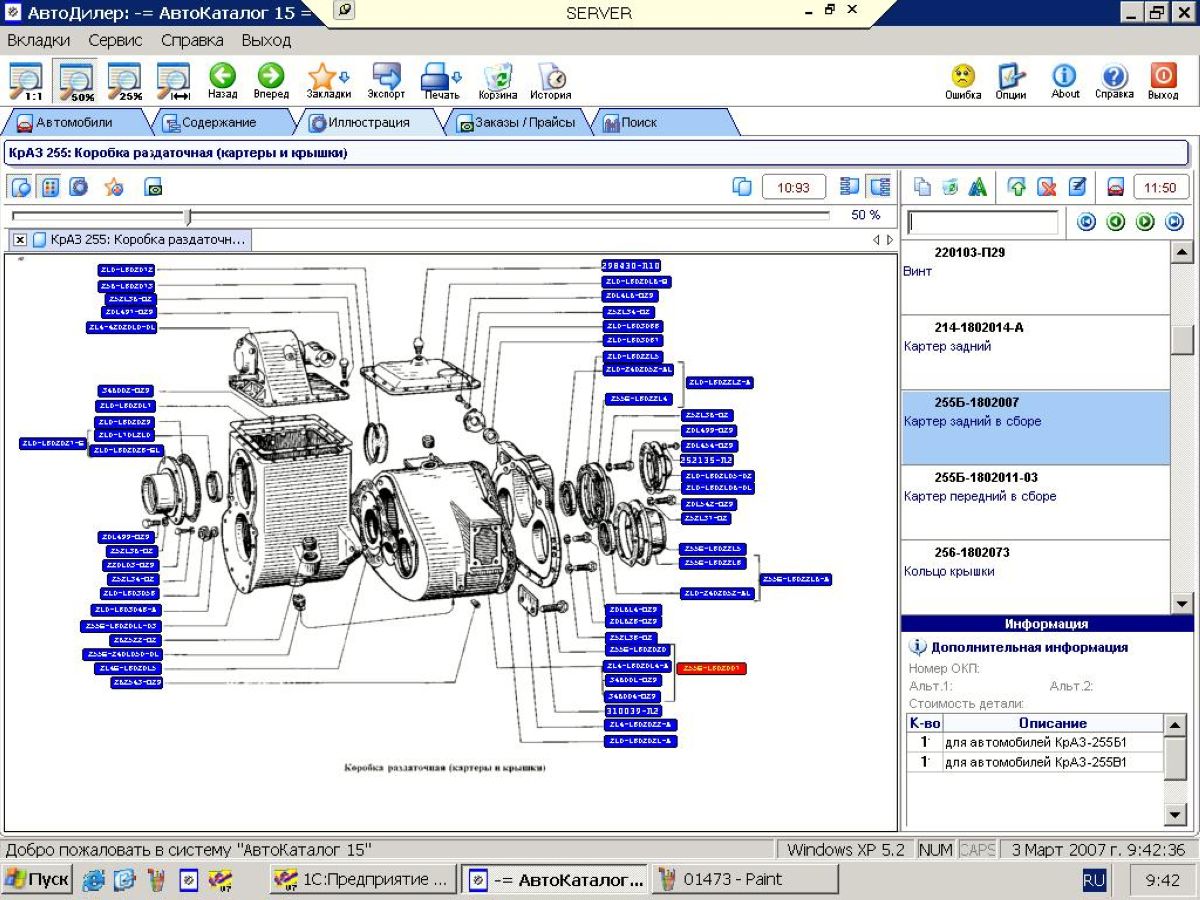Go back with the Назад button
The height and width of the screenshot is (900, 1200).
[222, 81]
